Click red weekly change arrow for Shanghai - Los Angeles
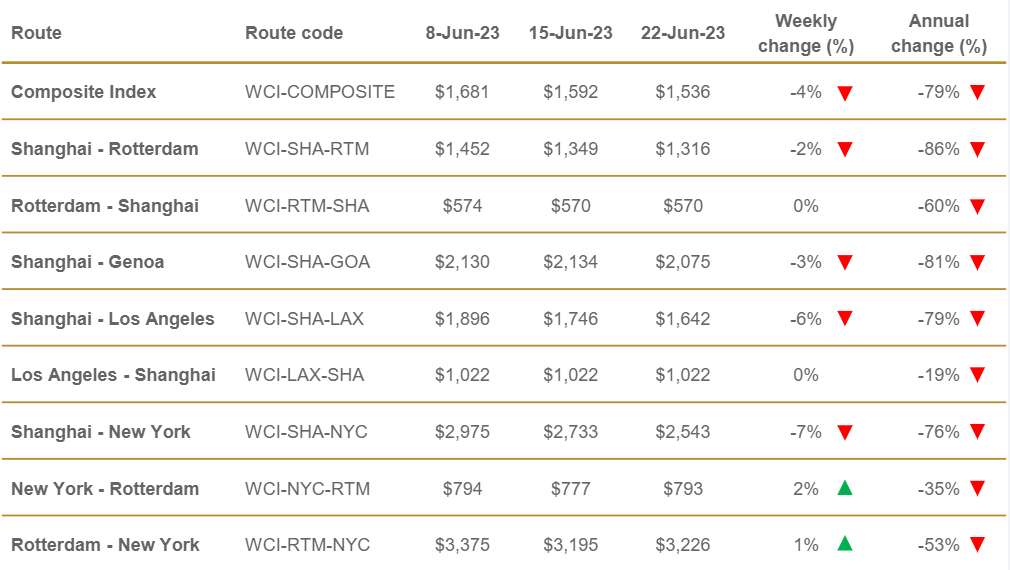This screenshot has width=1010, height=570. 845,319
